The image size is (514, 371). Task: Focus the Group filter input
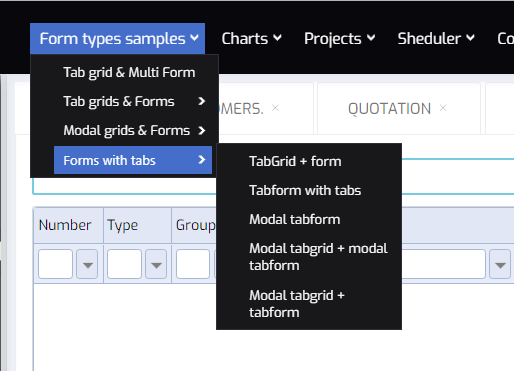tap(193, 264)
